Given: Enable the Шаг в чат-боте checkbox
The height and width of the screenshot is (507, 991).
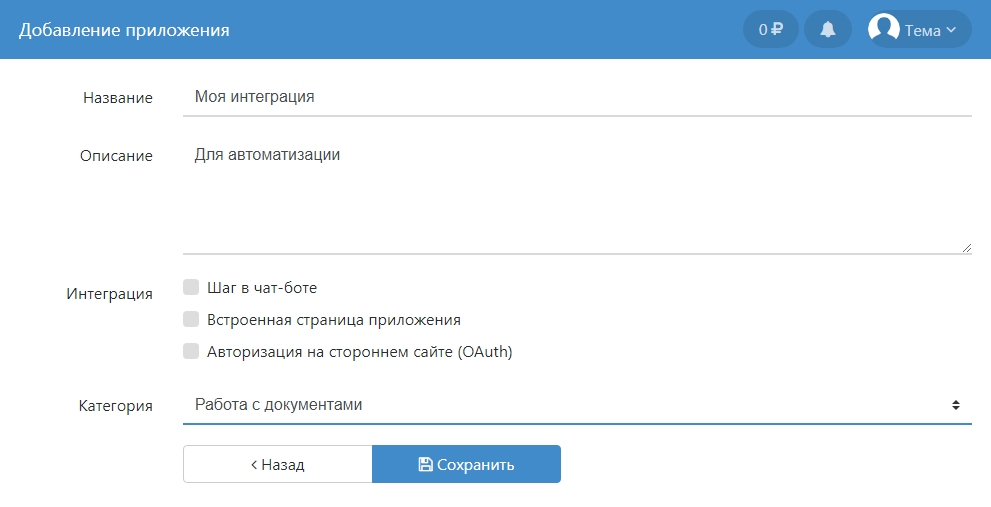Looking at the screenshot, I should tap(191, 288).
